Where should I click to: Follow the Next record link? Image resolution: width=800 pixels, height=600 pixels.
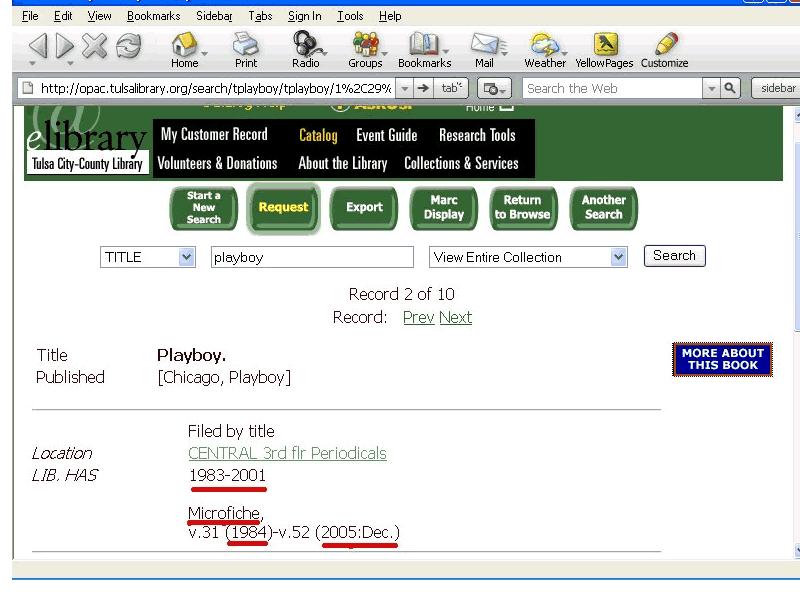[x=455, y=317]
